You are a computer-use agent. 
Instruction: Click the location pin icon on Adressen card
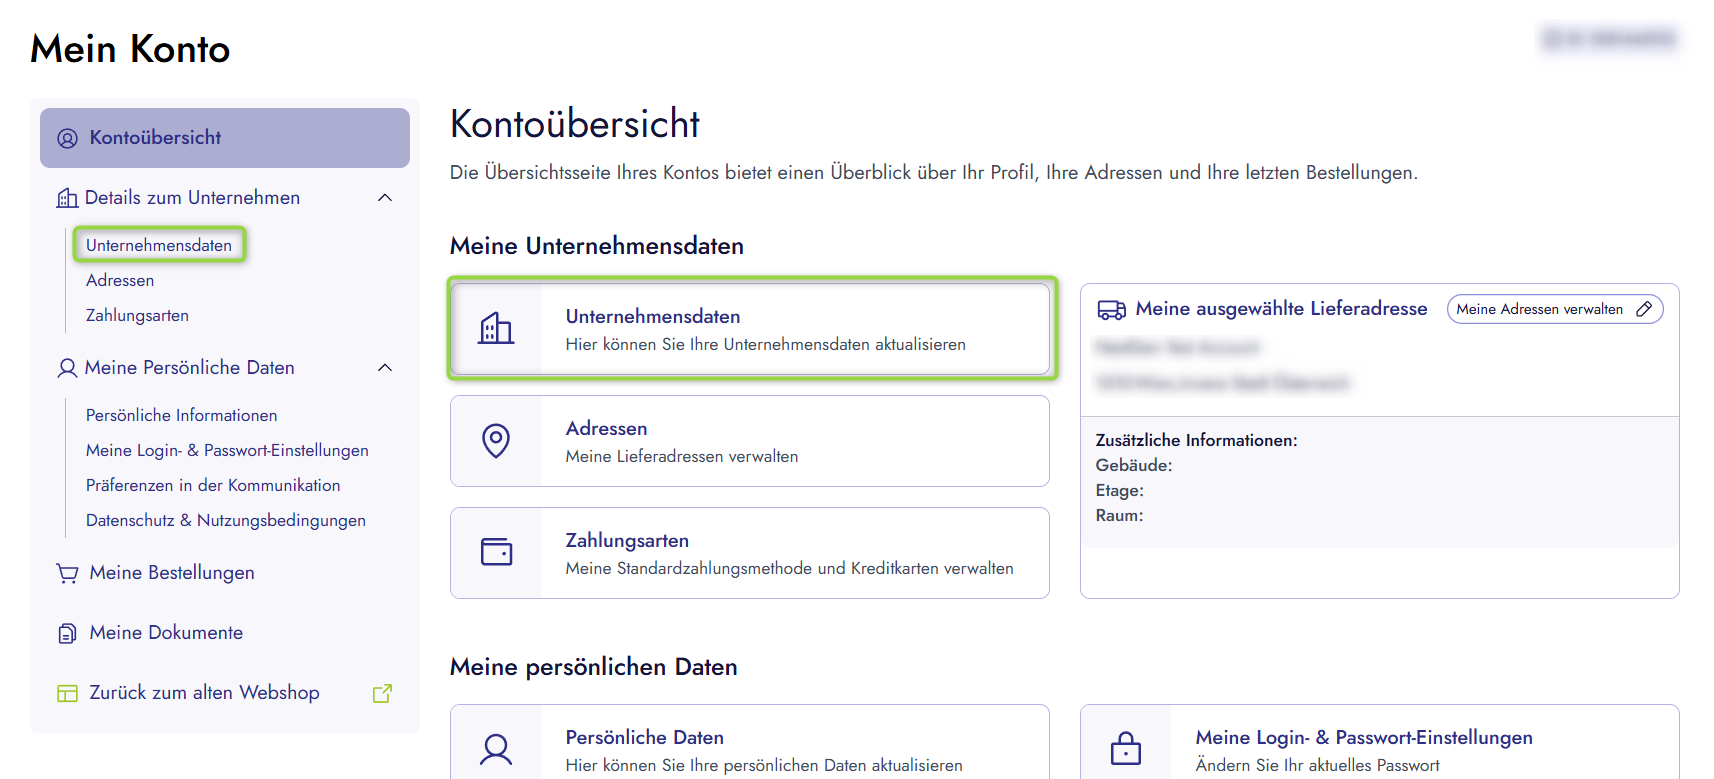click(x=496, y=441)
